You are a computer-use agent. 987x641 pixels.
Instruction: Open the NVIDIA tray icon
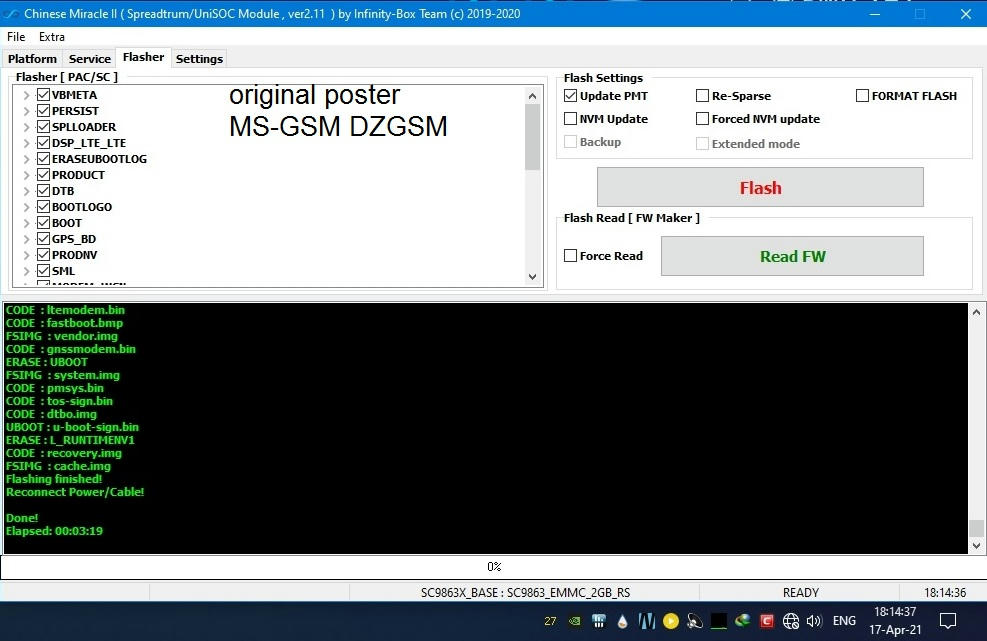click(575, 621)
